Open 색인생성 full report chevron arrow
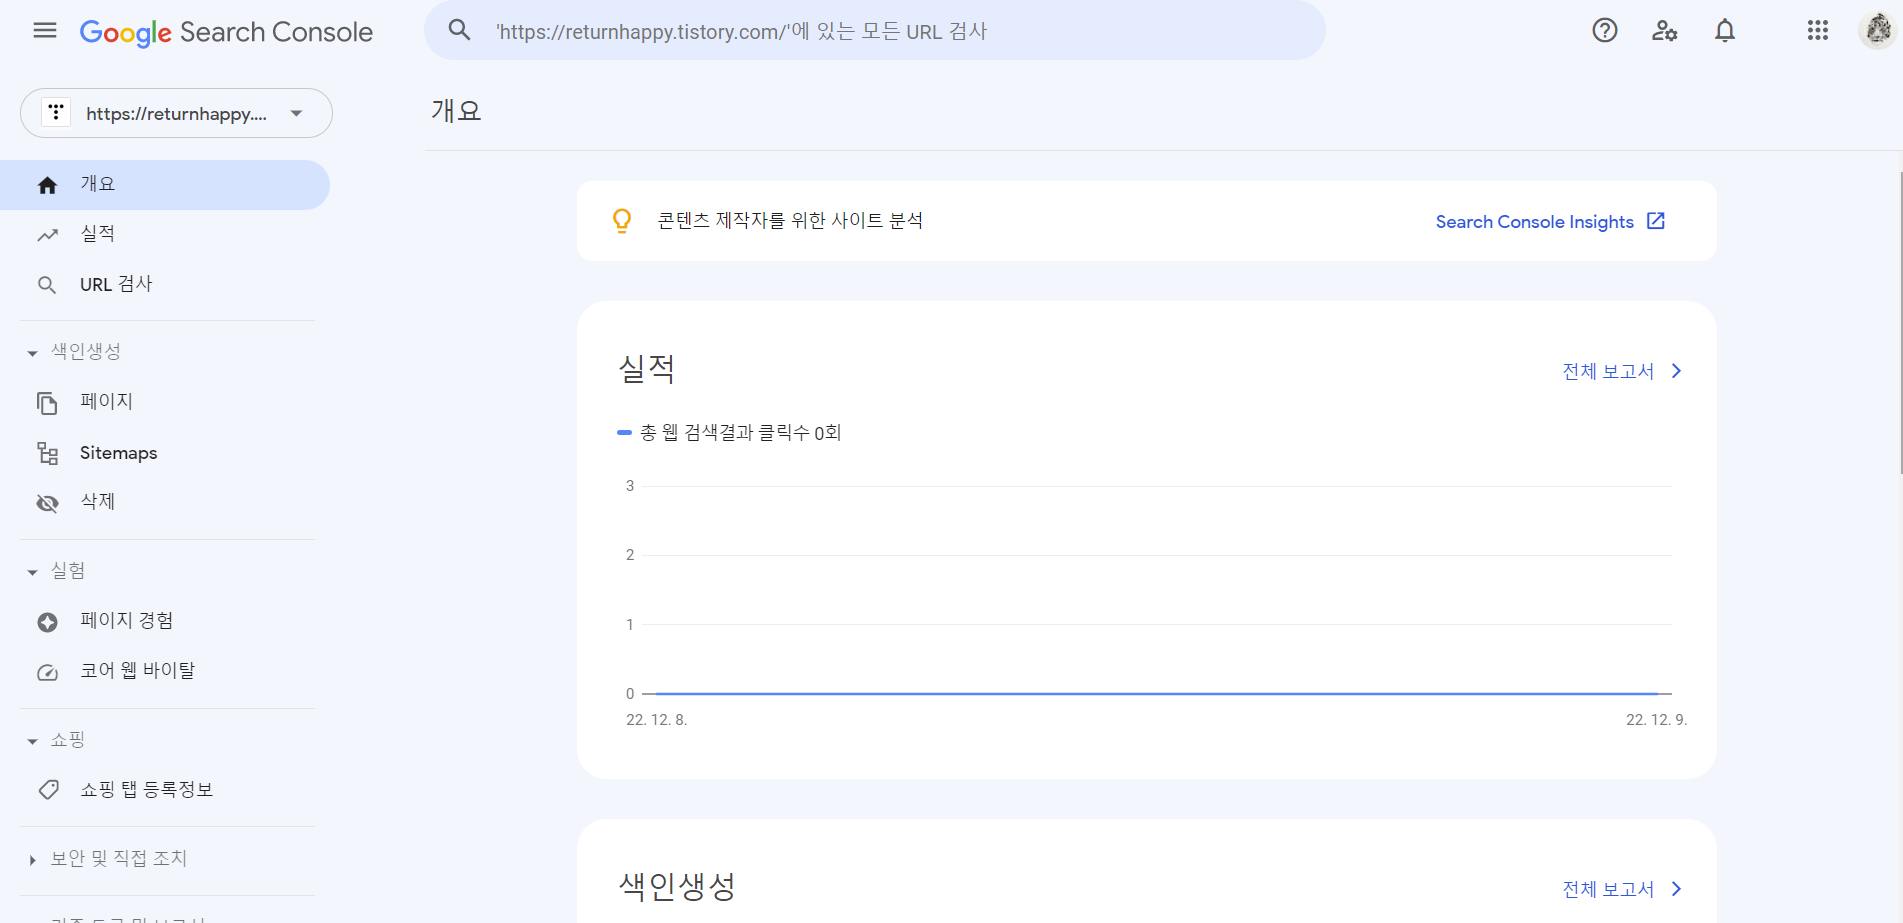1903x923 pixels. pos(1677,889)
